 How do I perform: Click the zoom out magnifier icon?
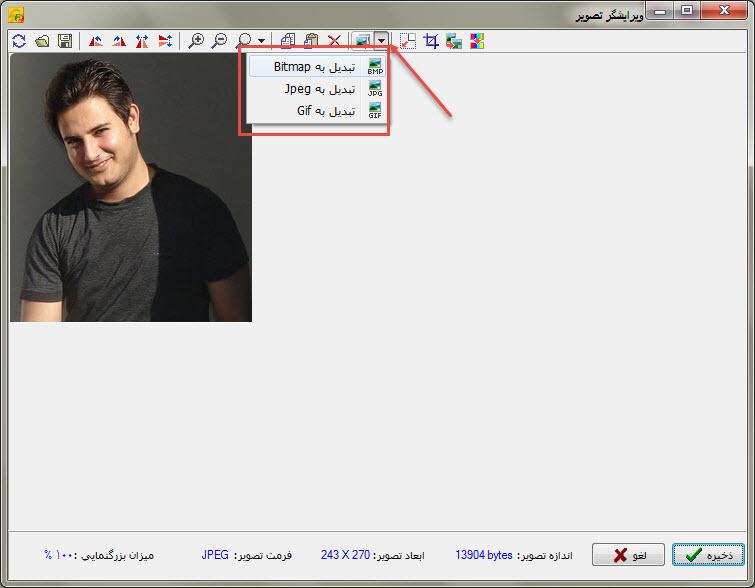pos(219,41)
